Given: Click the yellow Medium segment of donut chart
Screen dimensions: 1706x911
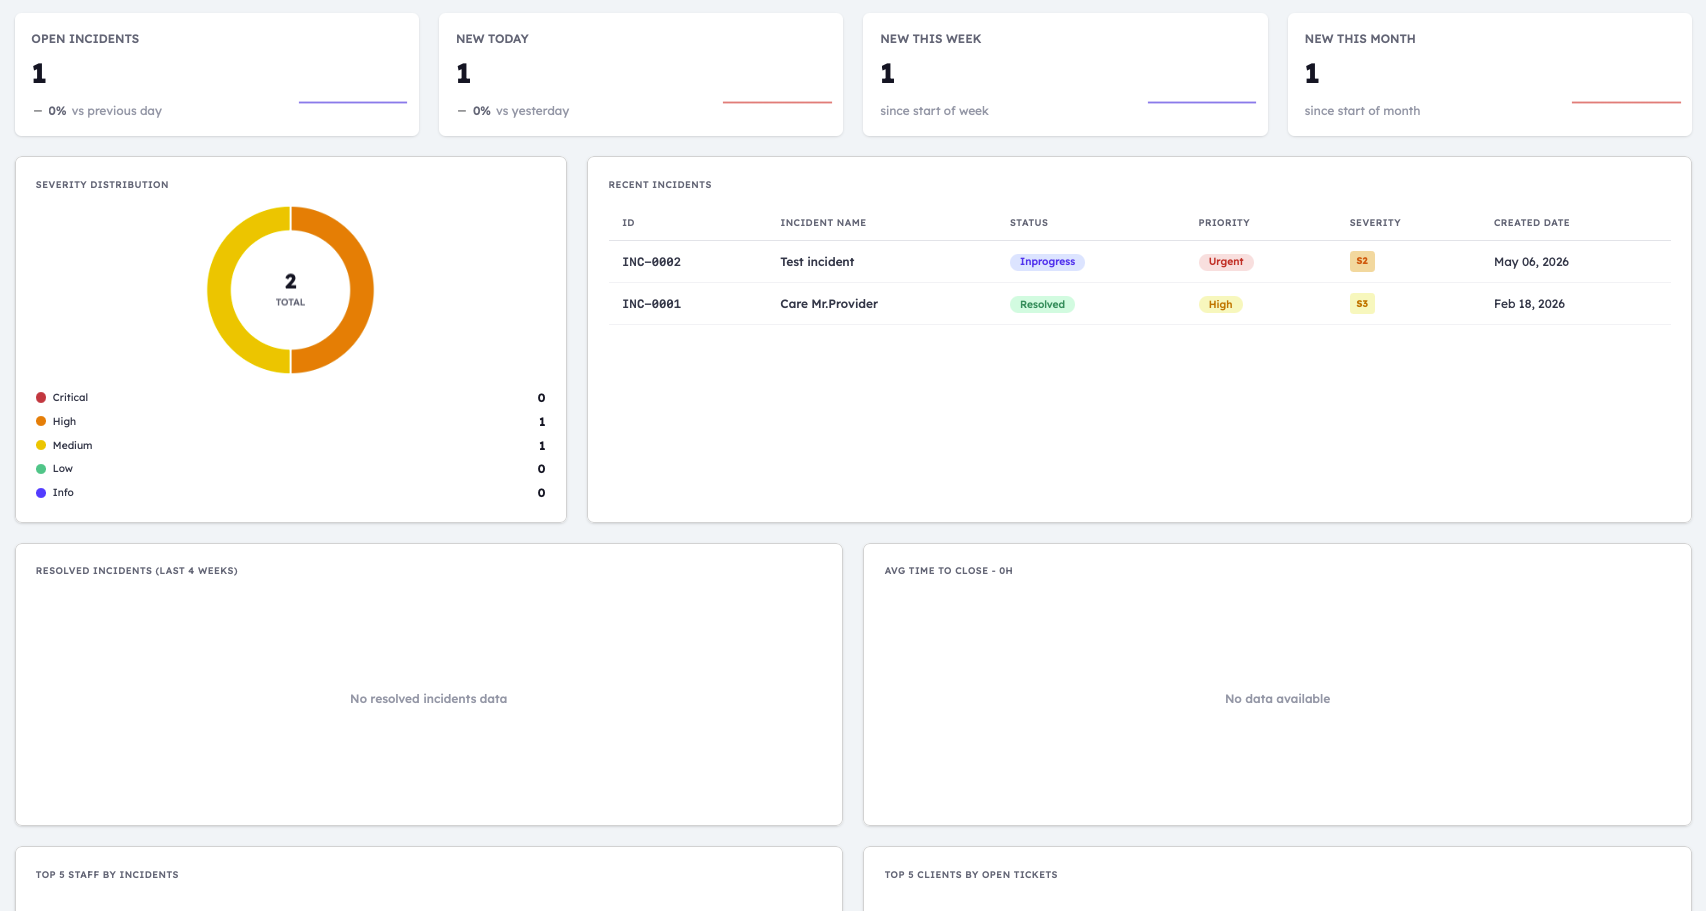Looking at the screenshot, I should (219, 290).
